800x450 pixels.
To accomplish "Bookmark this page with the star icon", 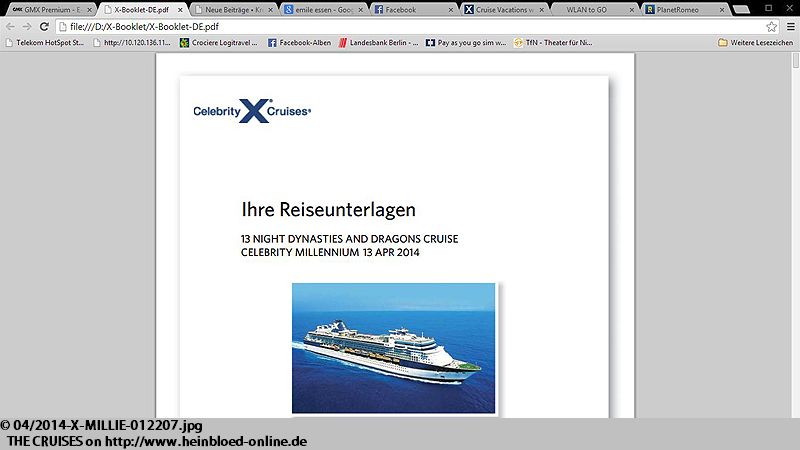I will point(771,27).
